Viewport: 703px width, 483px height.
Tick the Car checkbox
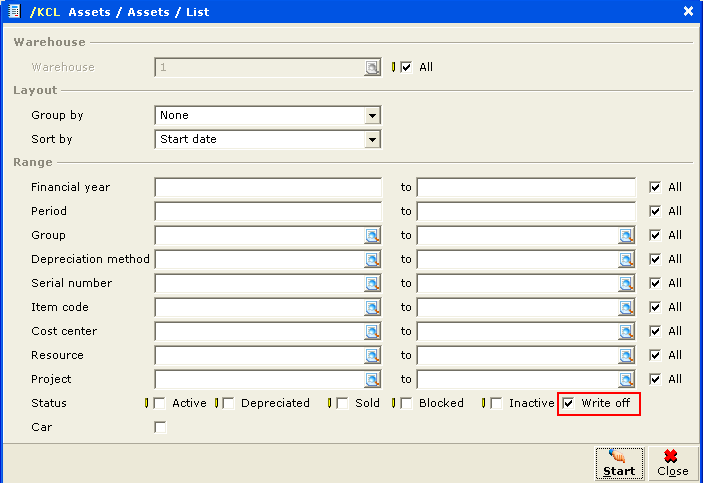coord(160,427)
